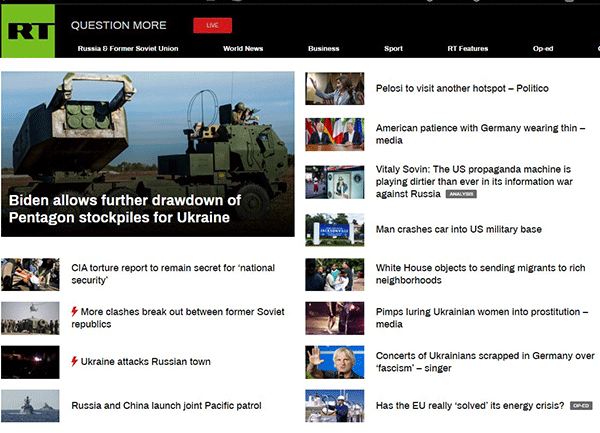Open Man crashes car into military base article
600x433 pixels.
pos(458,229)
